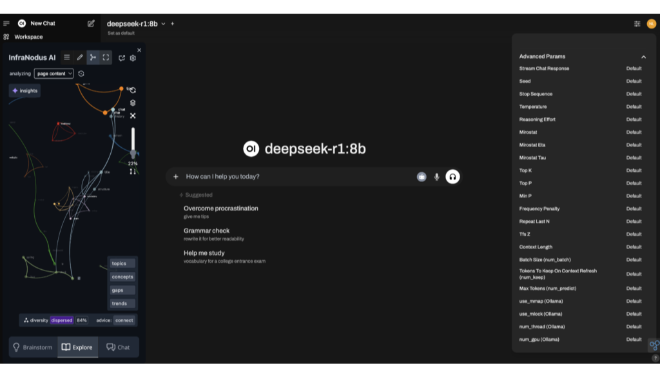Select the 'concepts' graph button

point(122,277)
